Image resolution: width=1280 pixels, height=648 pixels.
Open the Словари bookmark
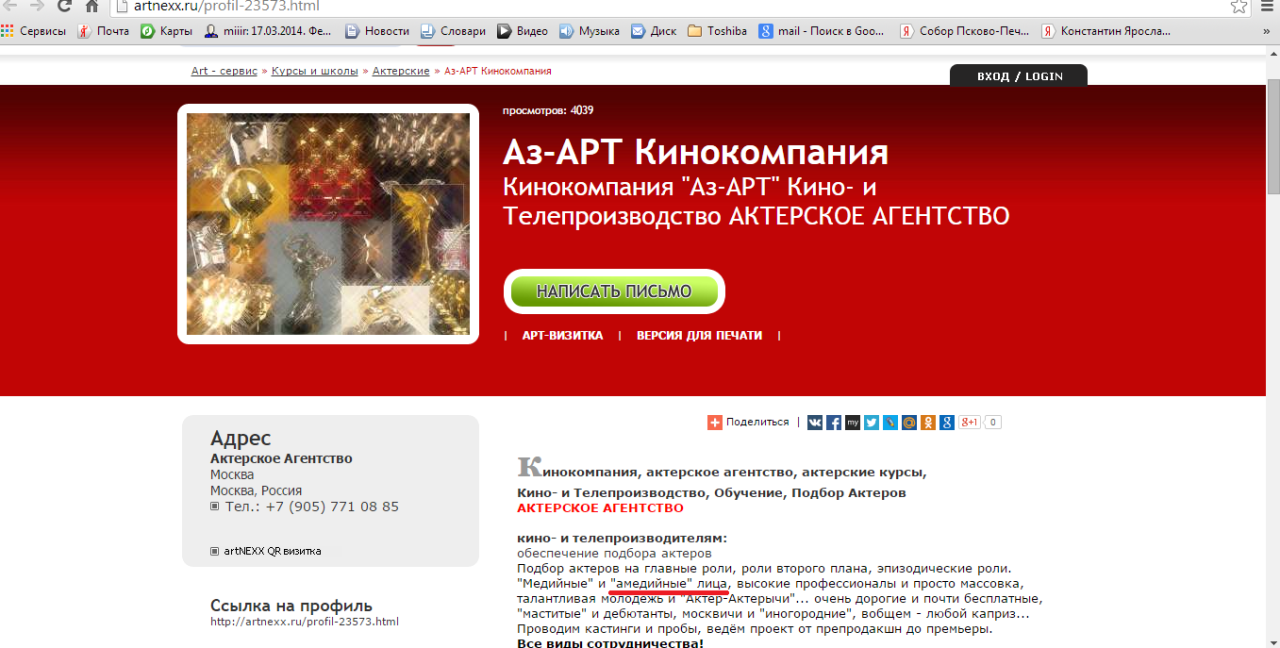coord(453,31)
